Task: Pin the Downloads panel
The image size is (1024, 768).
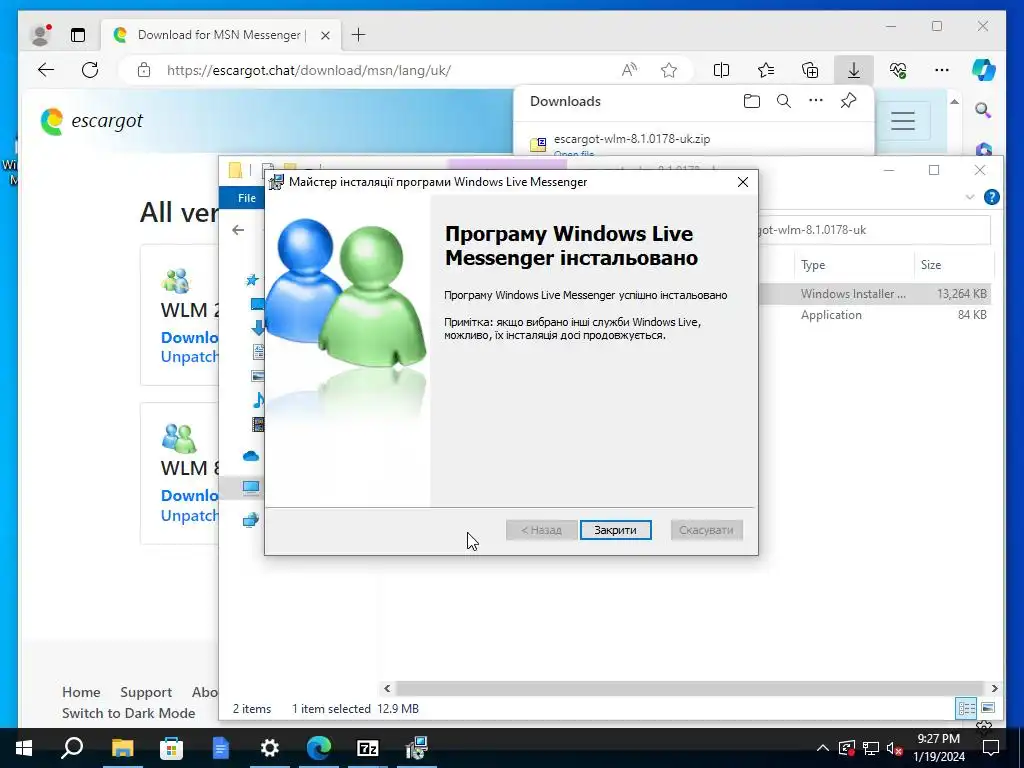Action: 848,101
